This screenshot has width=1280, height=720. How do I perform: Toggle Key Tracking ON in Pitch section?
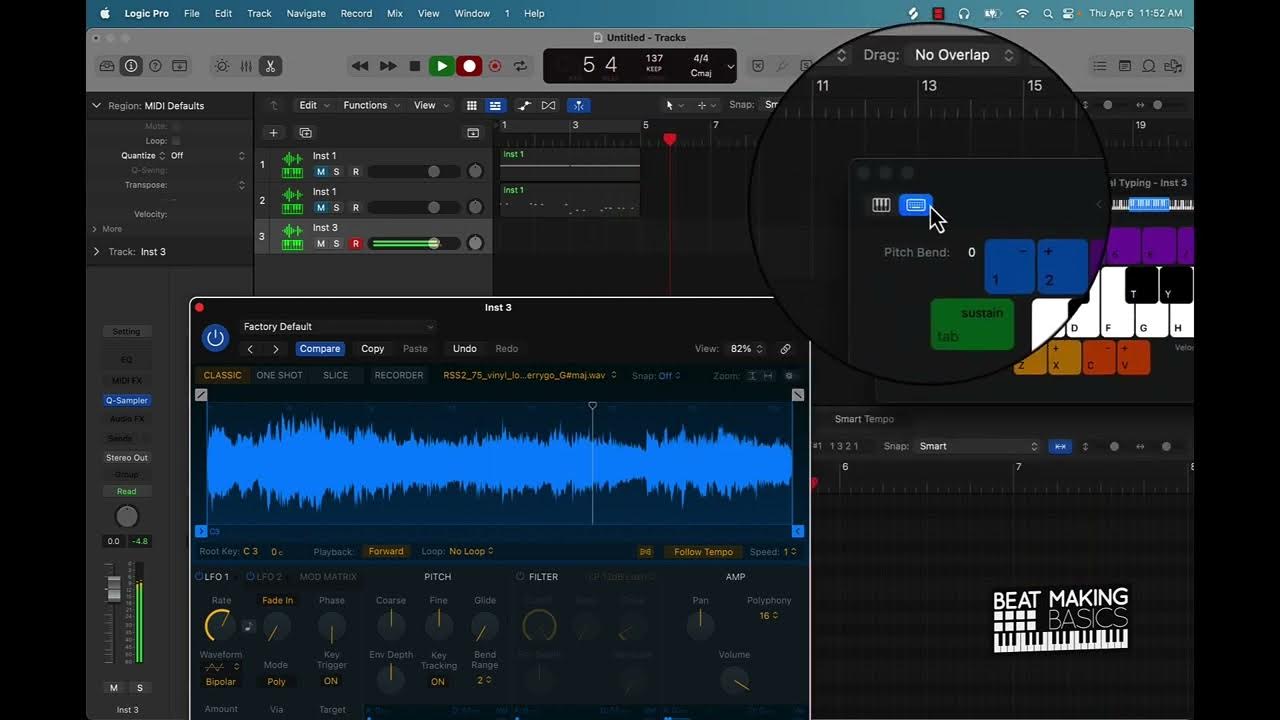coord(438,682)
